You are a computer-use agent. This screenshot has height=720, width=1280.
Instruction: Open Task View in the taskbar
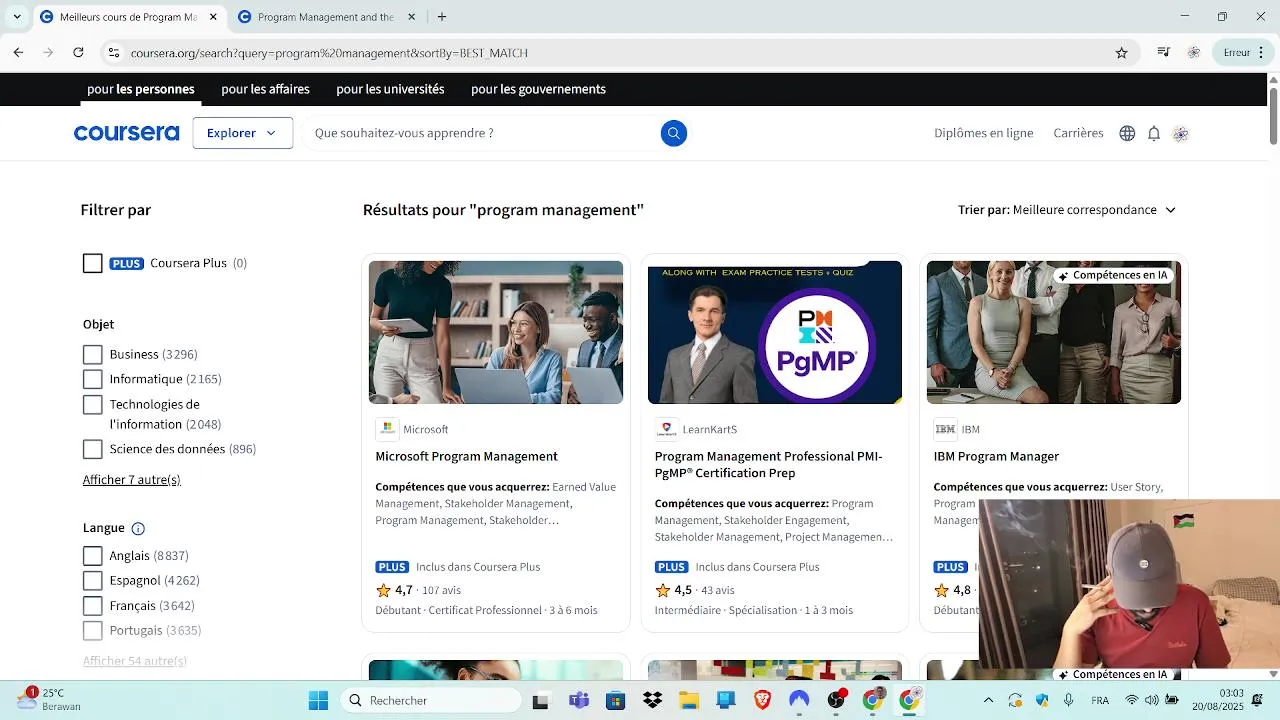tap(540, 701)
